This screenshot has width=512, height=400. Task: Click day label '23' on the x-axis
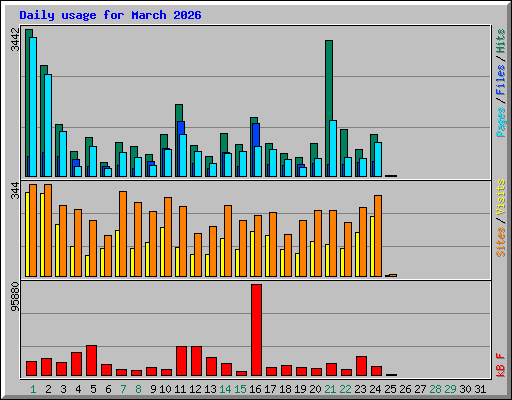(x=360, y=389)
